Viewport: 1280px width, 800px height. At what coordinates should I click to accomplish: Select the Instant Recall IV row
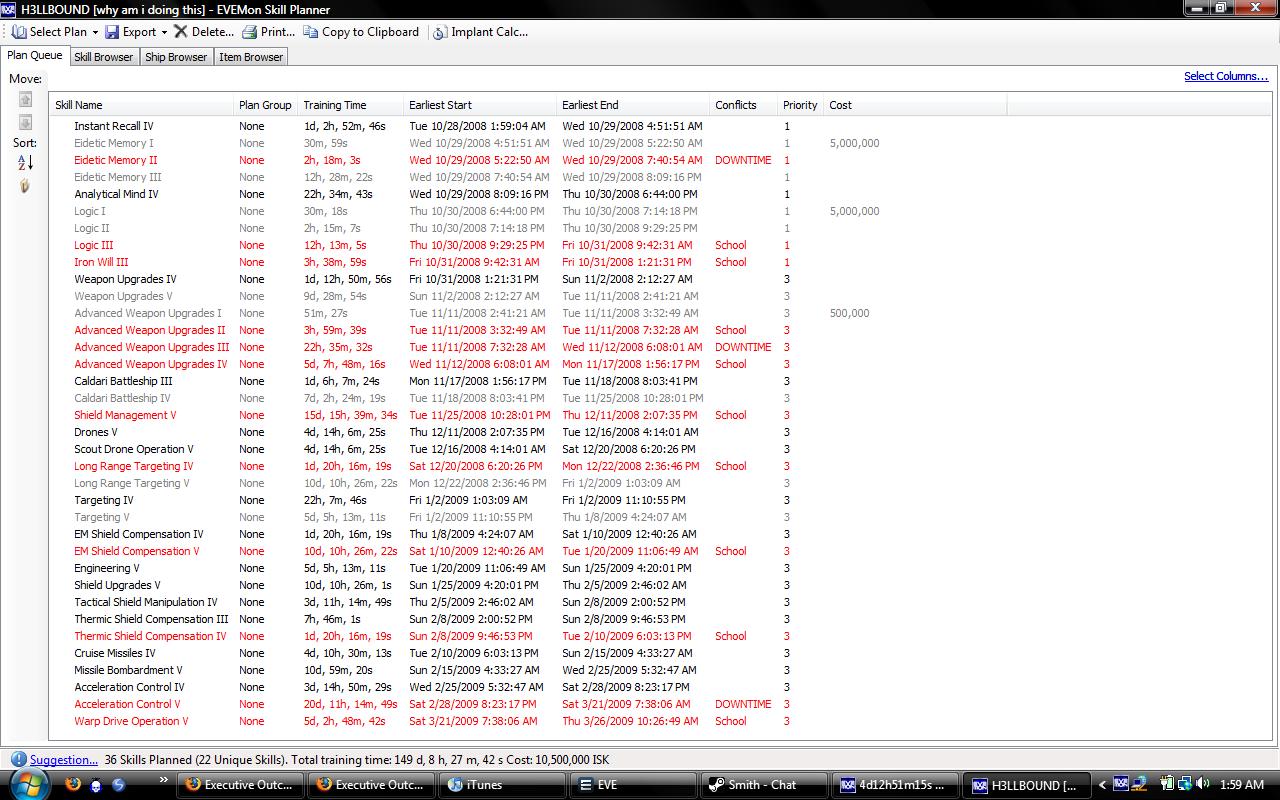point(529,126)
